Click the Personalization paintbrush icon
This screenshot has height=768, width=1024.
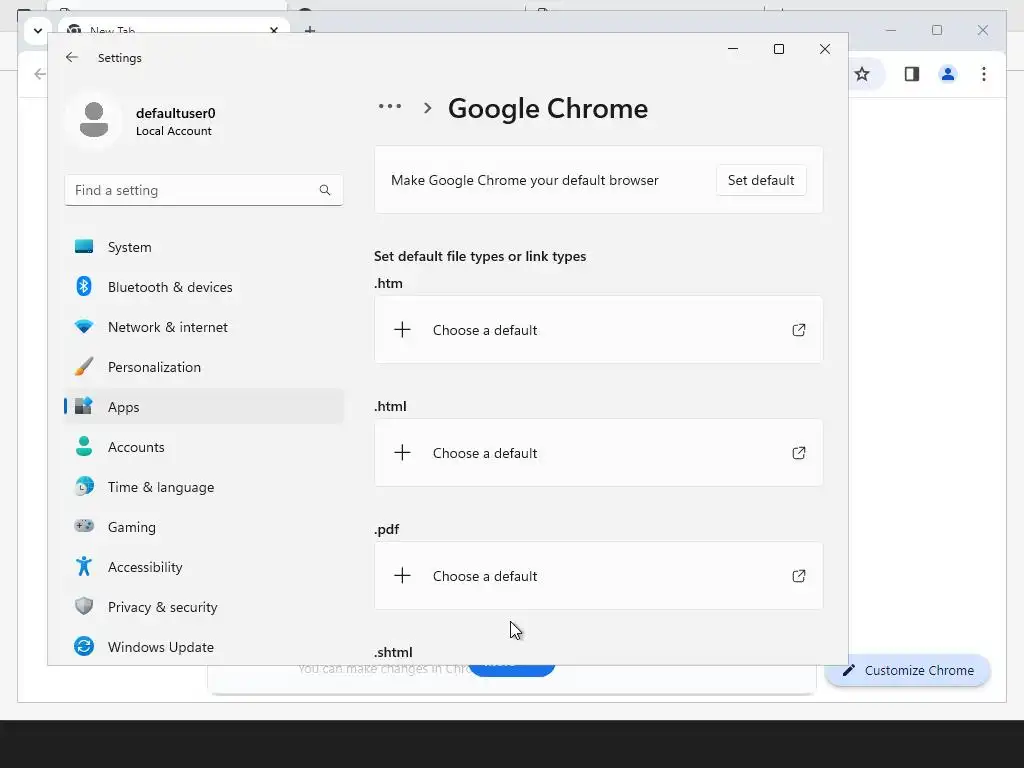click(x=84, y=366)
